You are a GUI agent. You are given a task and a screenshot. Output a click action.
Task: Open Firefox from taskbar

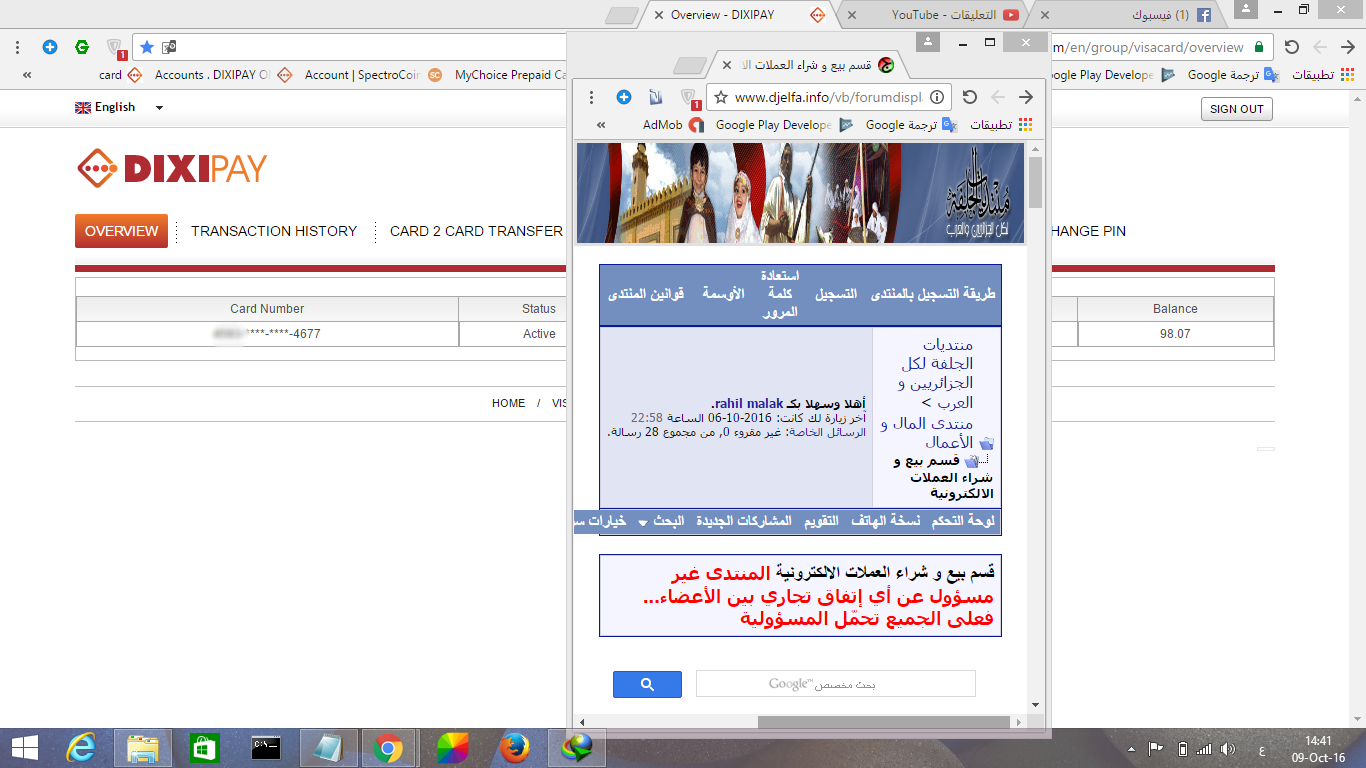click(x=514, y=747)
